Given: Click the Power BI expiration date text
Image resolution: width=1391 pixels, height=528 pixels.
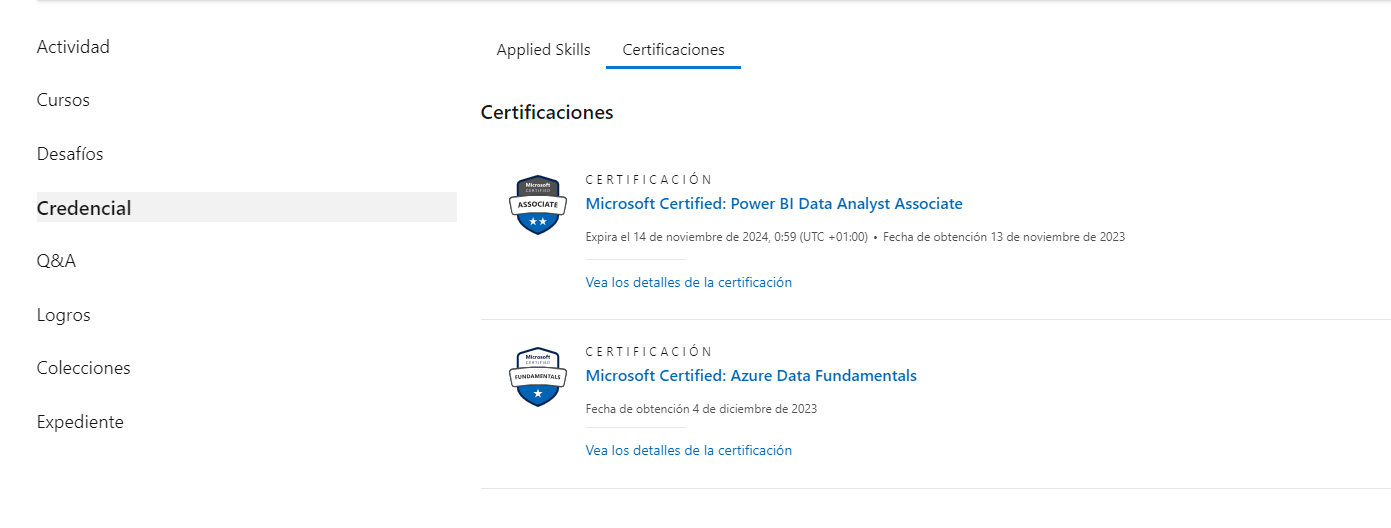Looking at the screenshot, I should [727, 237].
